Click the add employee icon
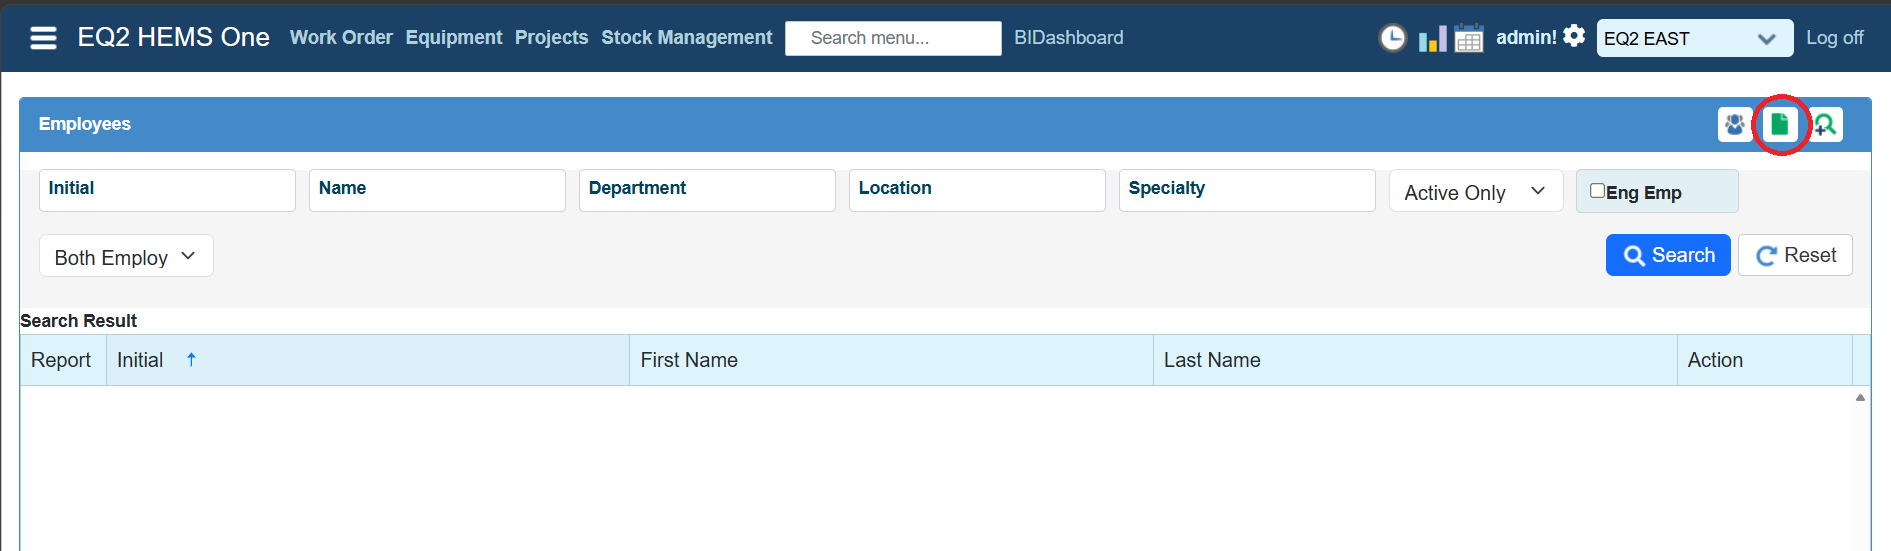 (1825, 125)
